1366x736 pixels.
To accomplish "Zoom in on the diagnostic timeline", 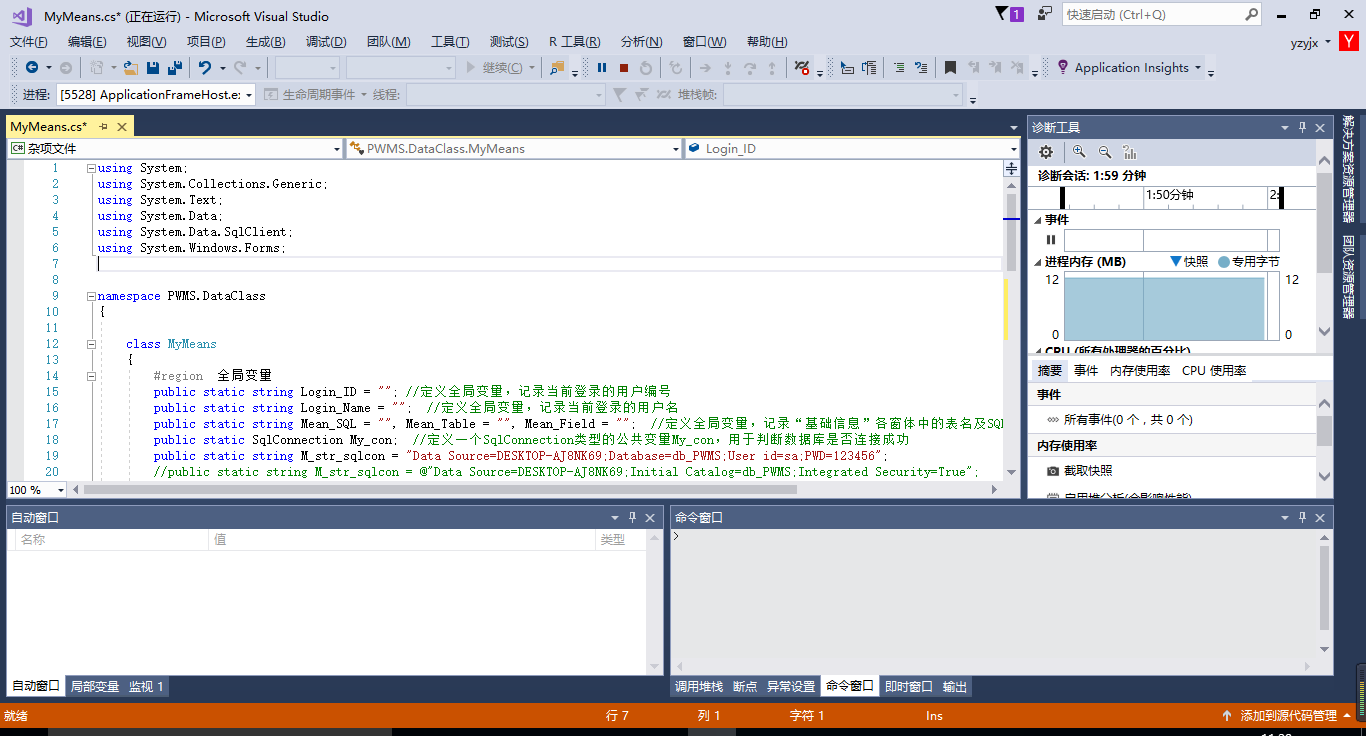I will tap(1079, 152).
